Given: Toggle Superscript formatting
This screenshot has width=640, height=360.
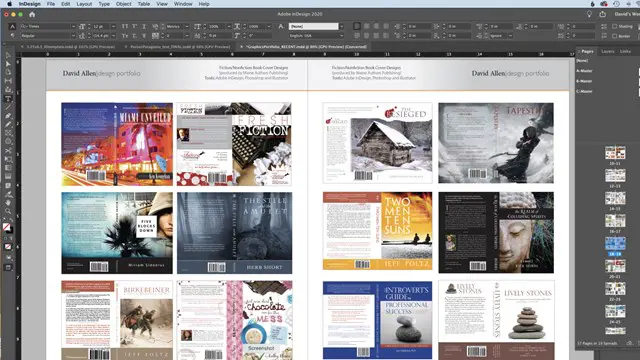Looking at the screenshot, I should coord(134,26).
